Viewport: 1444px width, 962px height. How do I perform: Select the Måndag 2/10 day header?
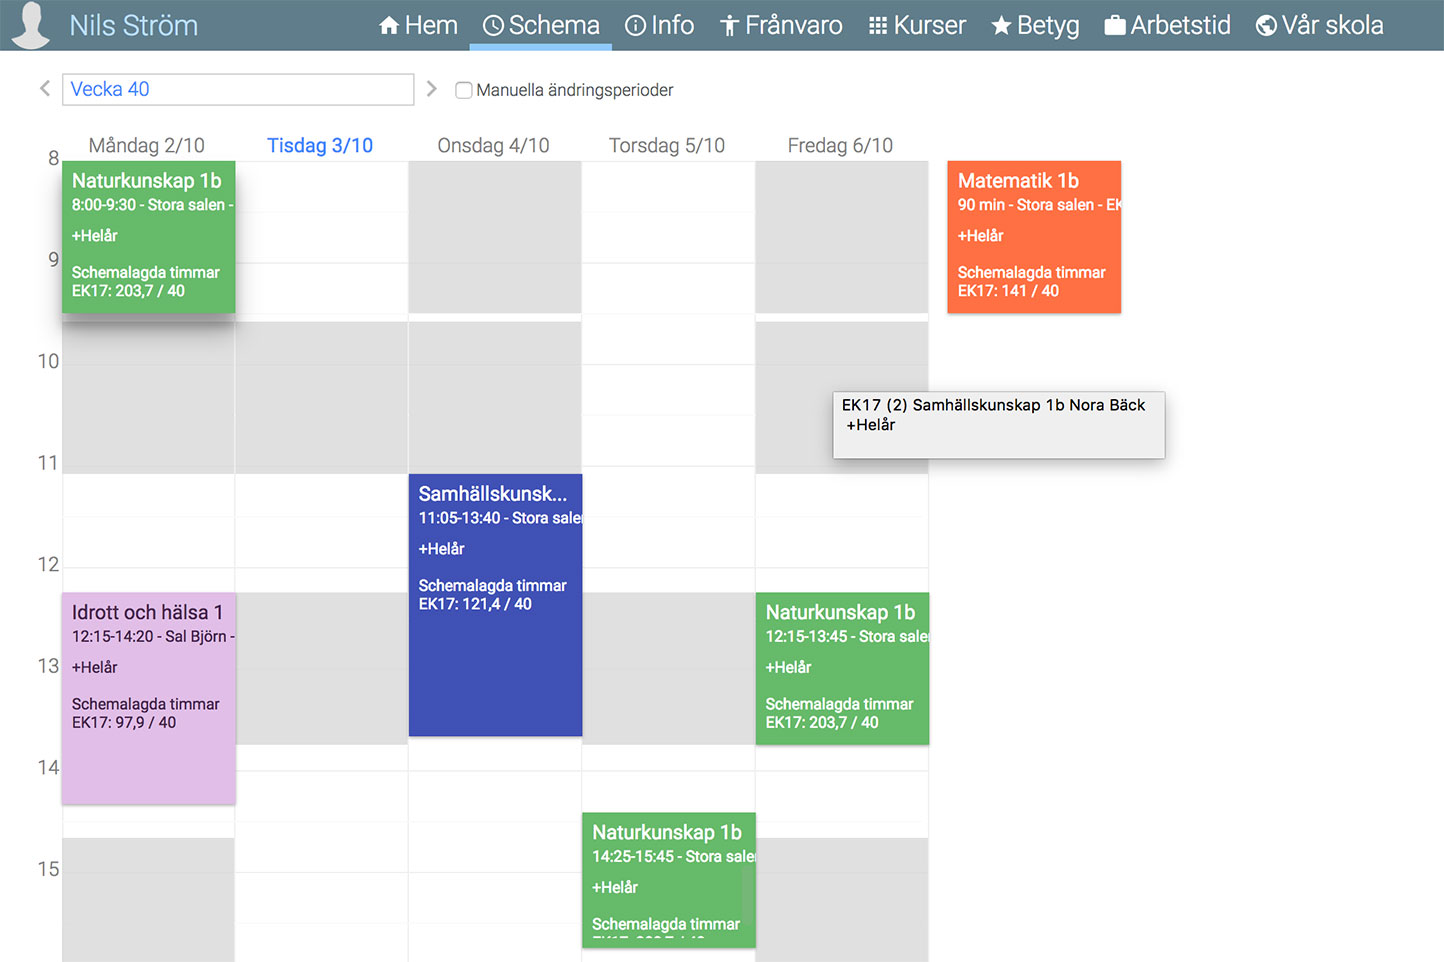pyautogui.click(x=146, y=145)
